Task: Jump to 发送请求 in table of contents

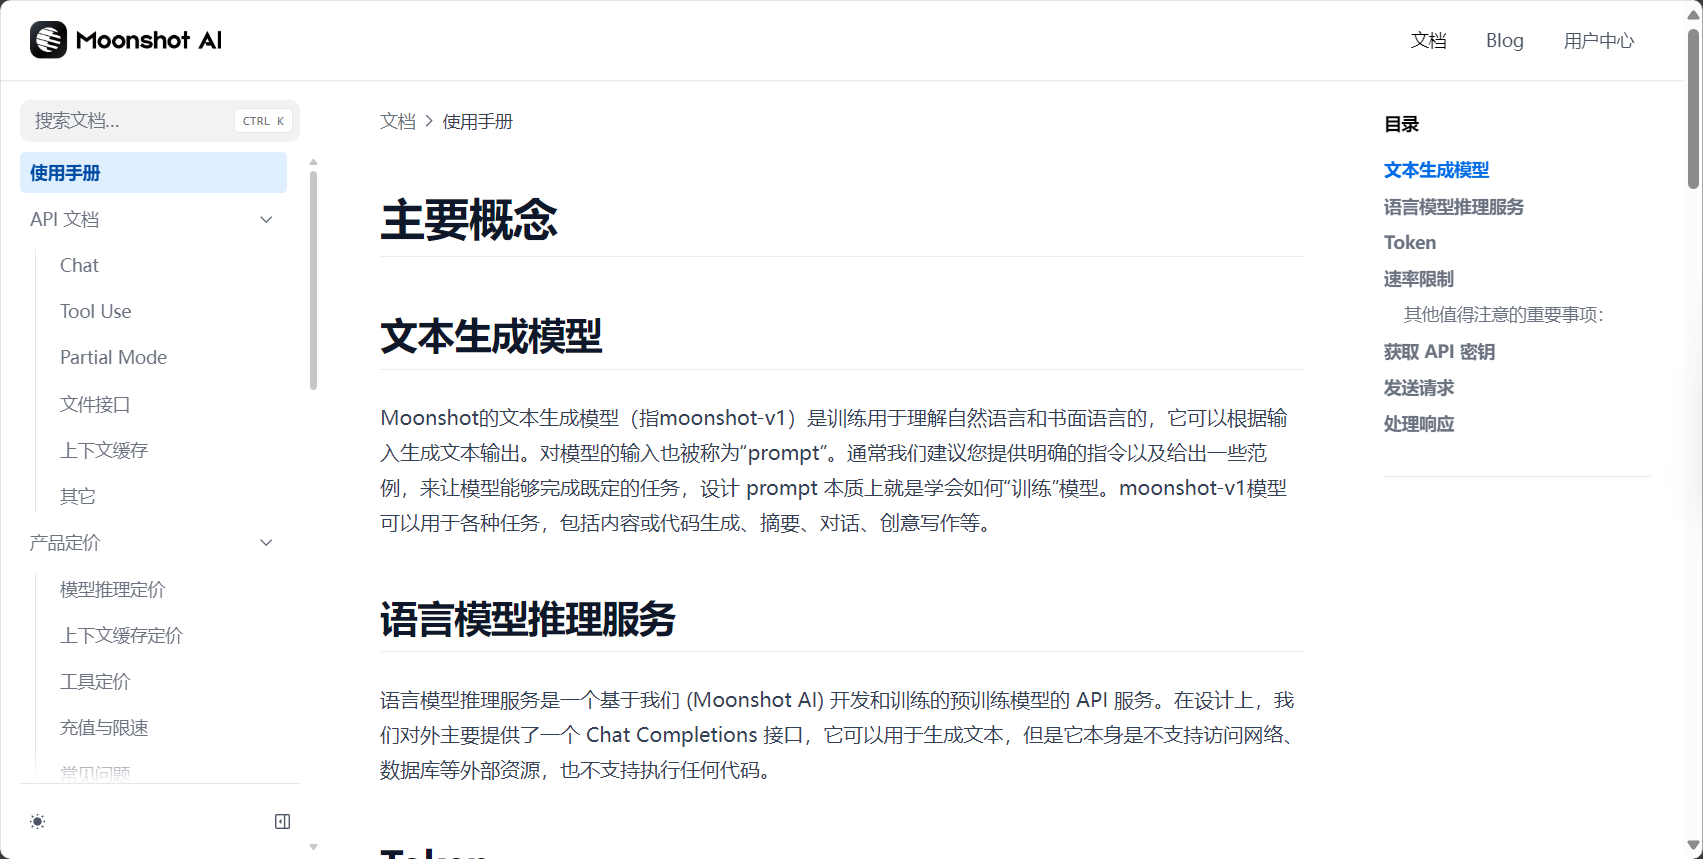Action: tap(1419, 388)
